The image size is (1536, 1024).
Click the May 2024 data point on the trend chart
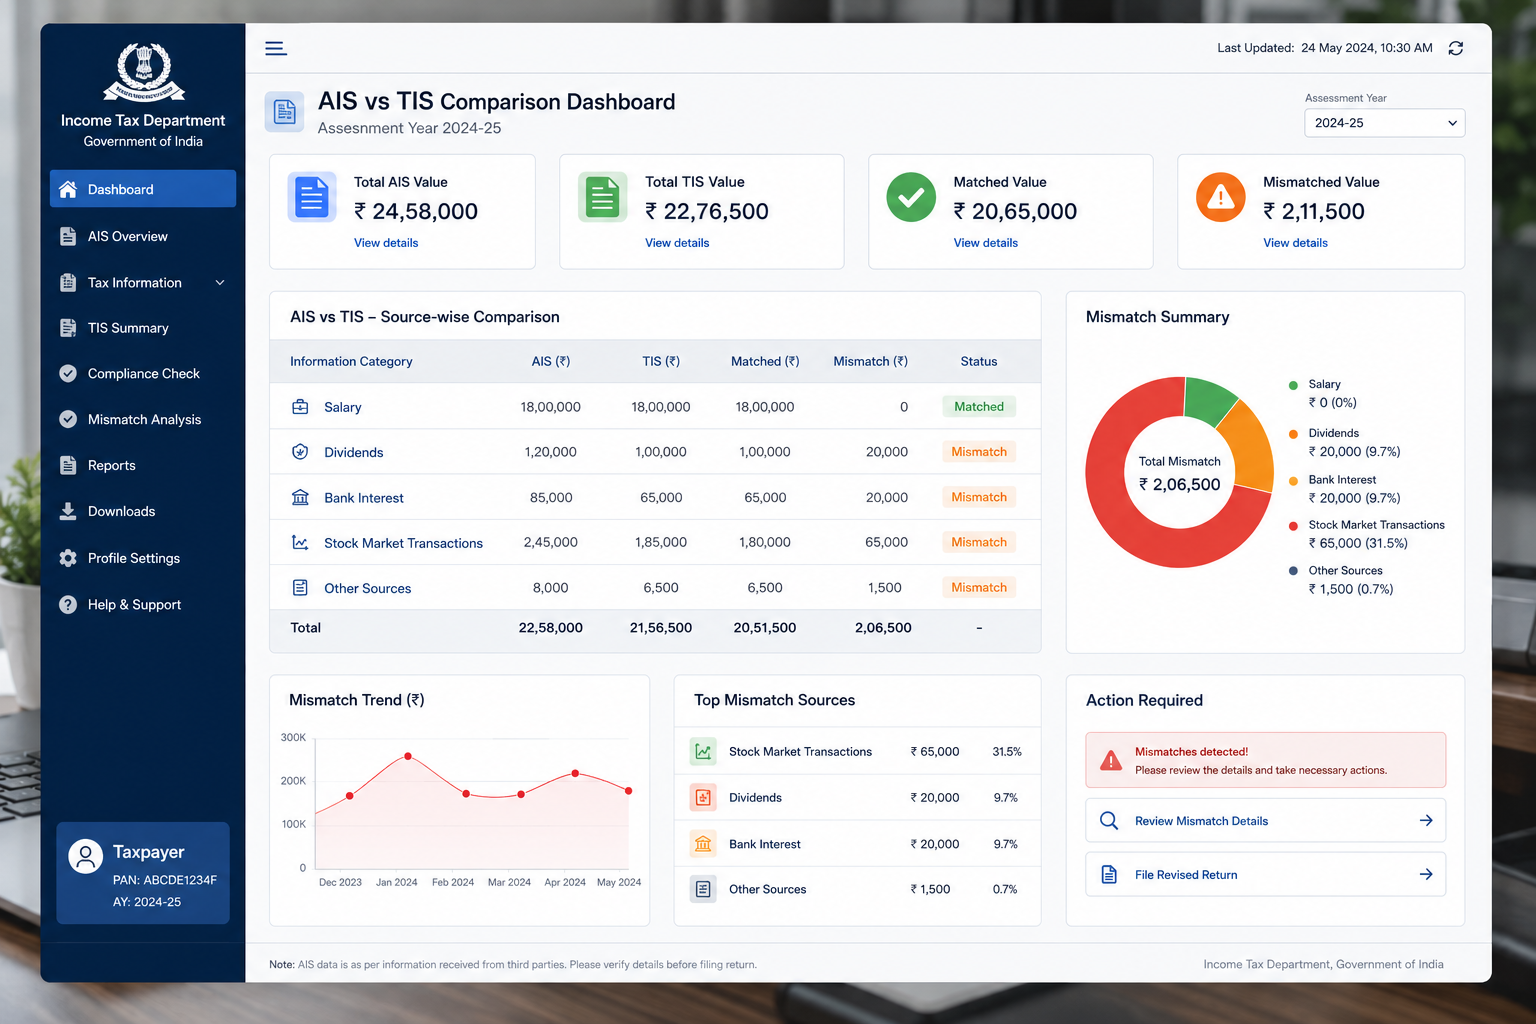tap(629, 791)
